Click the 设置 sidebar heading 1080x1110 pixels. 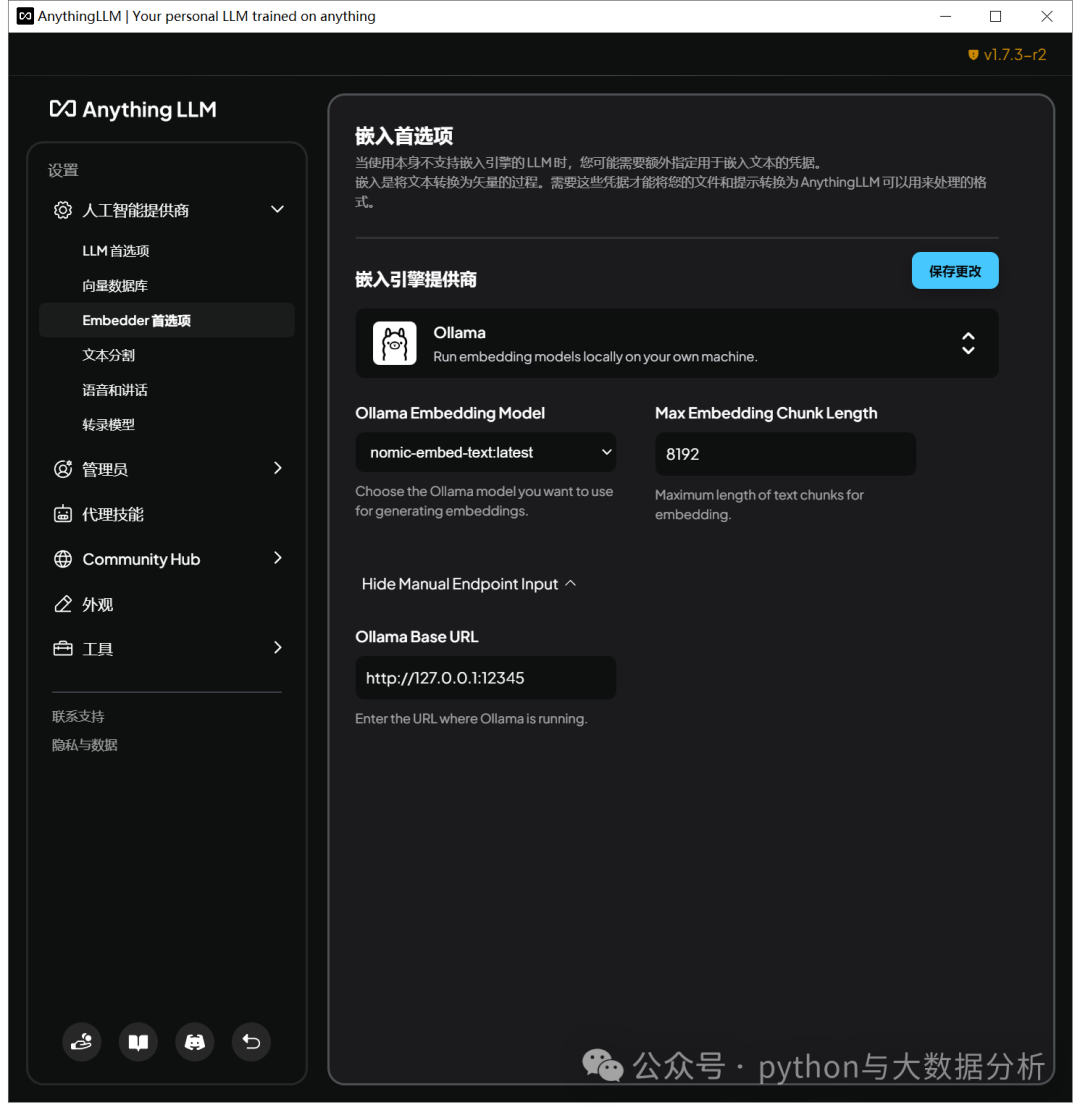pyautogui.click(x=63, y=170)
